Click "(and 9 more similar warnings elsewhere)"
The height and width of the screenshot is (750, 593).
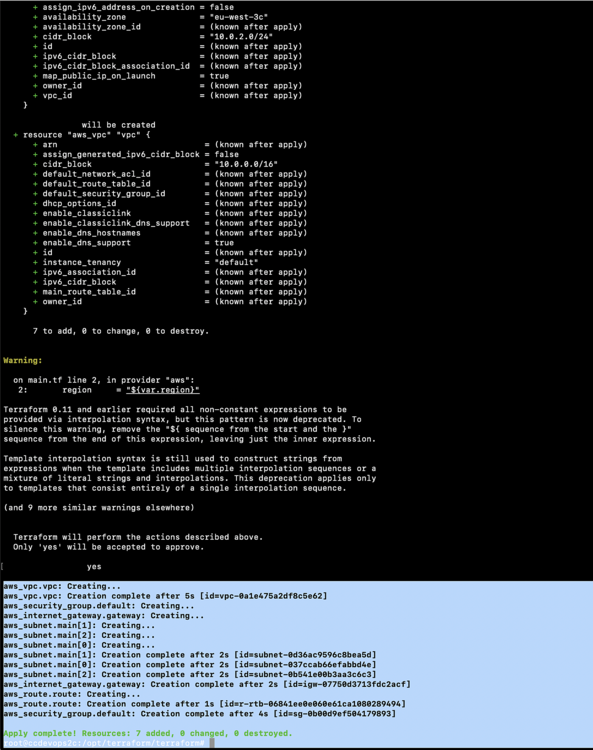(99, 507)
